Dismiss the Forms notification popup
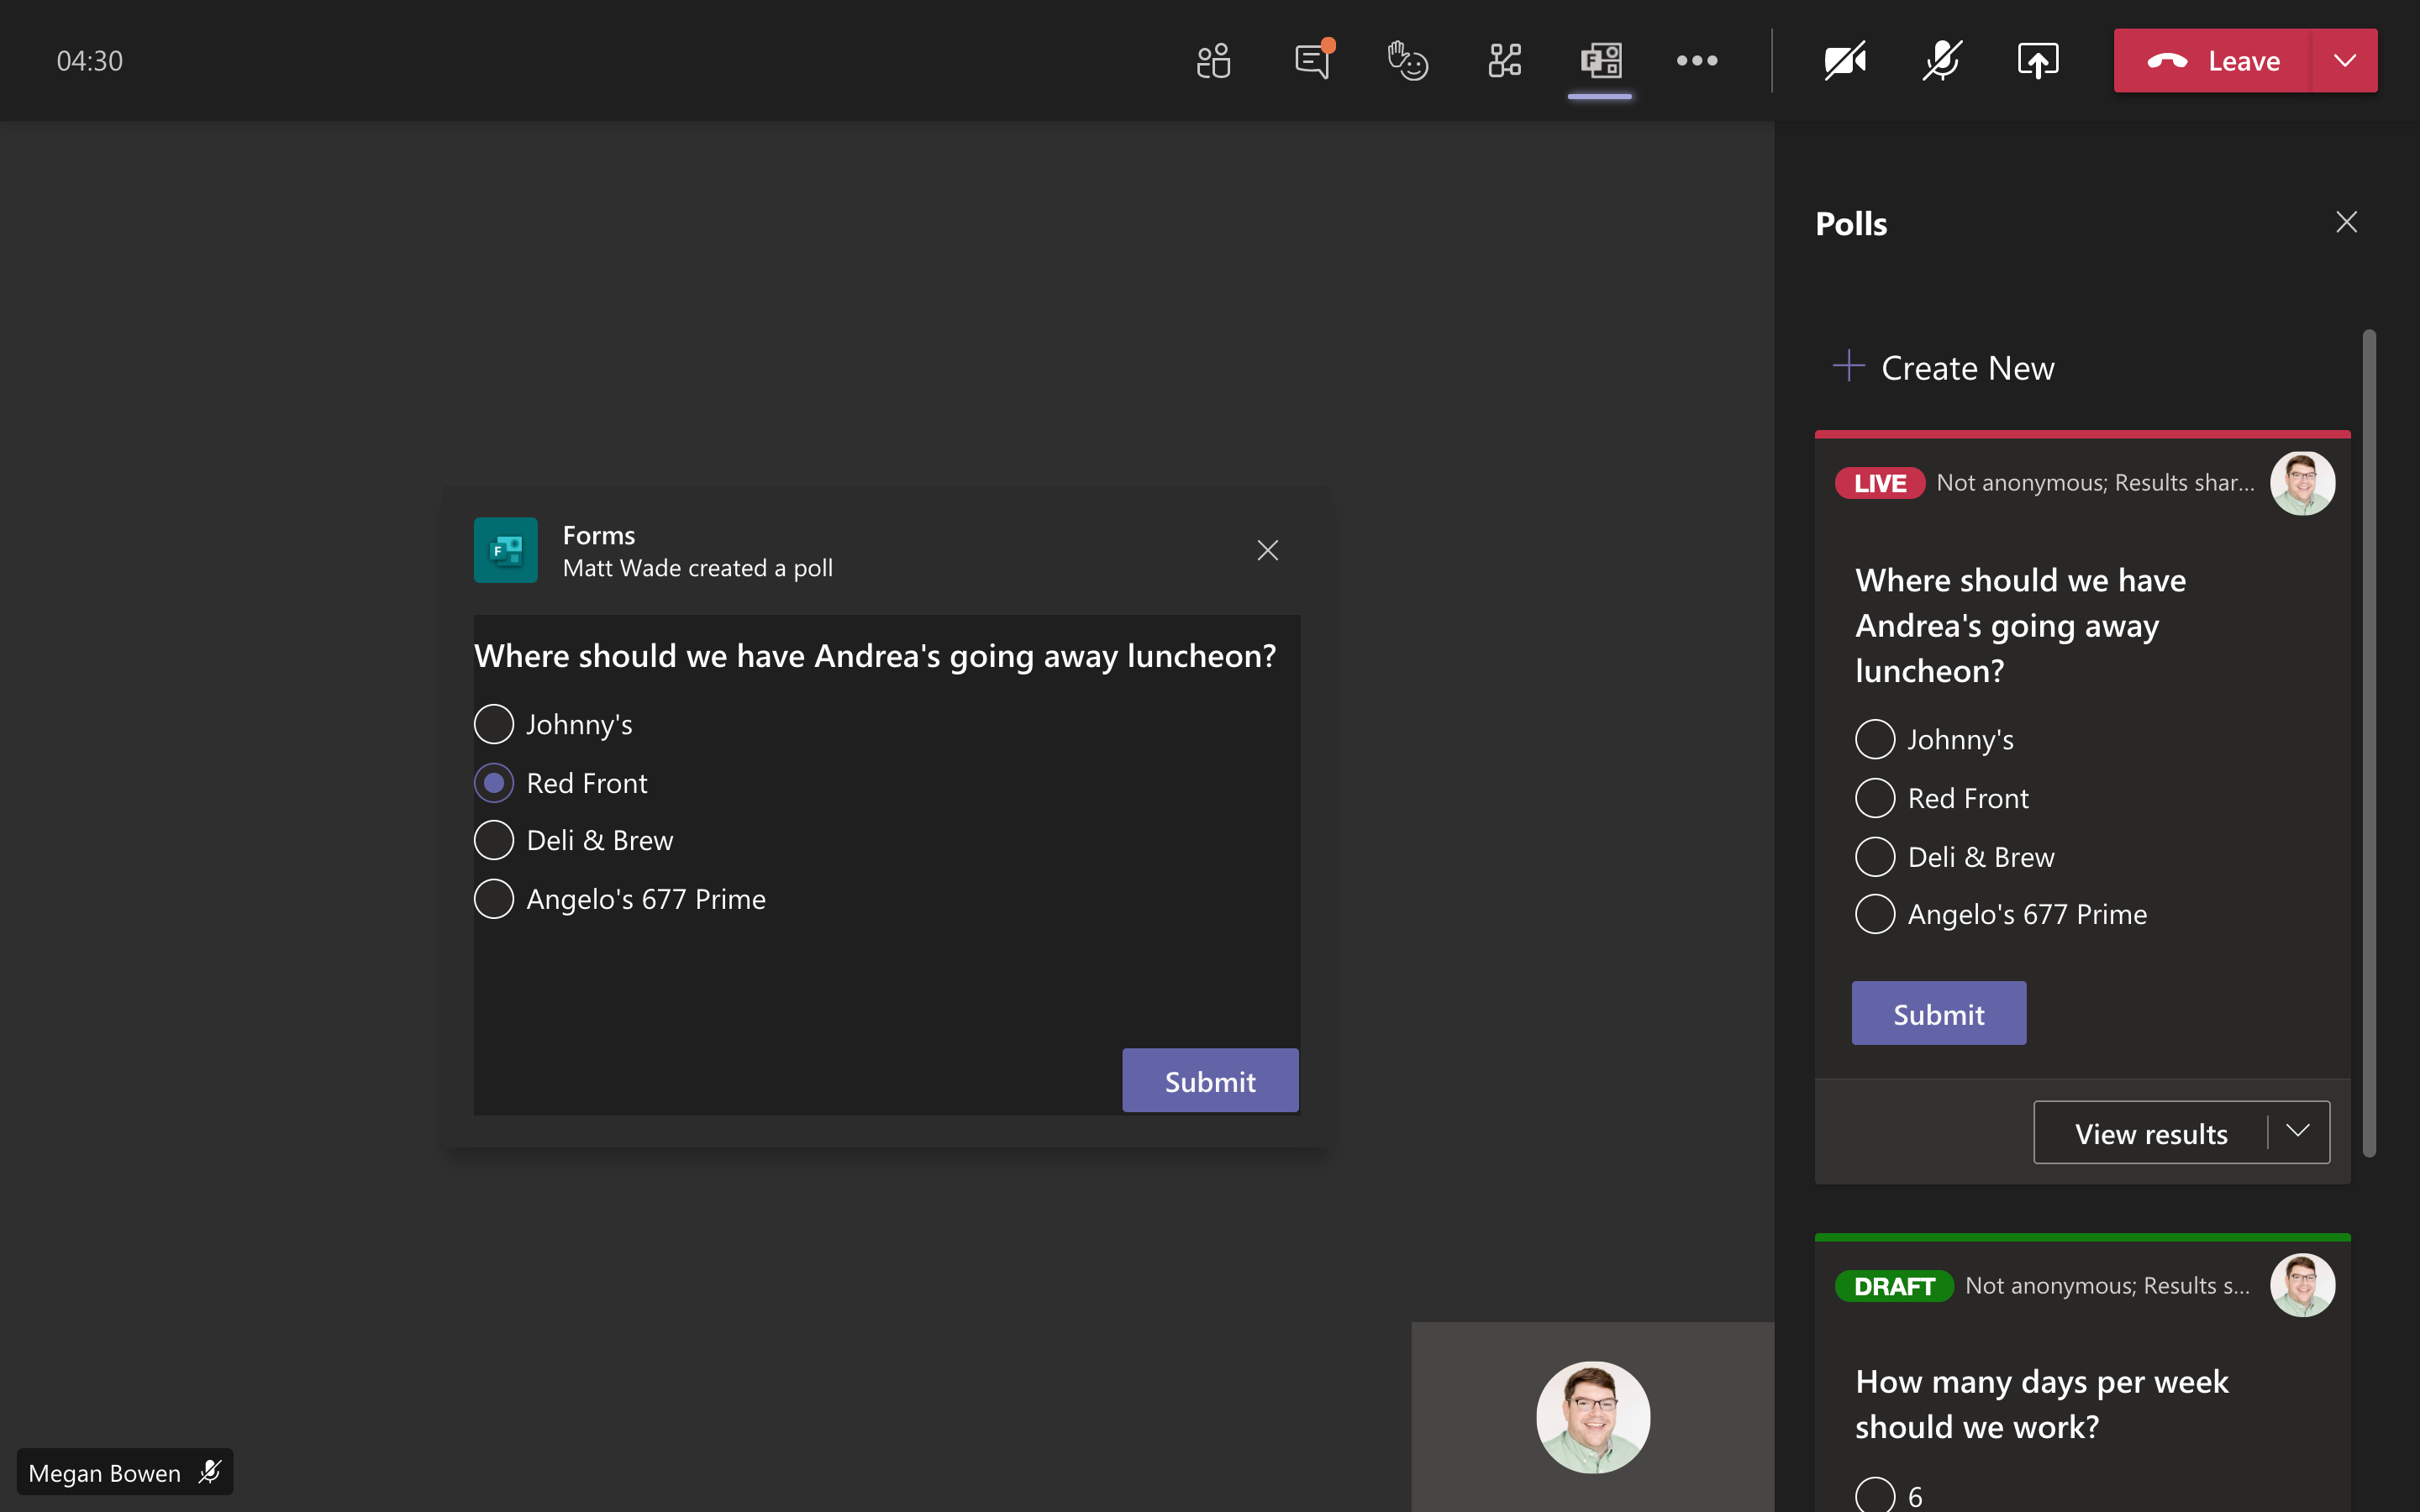2420x1512 pixels. pos(1268,550)
